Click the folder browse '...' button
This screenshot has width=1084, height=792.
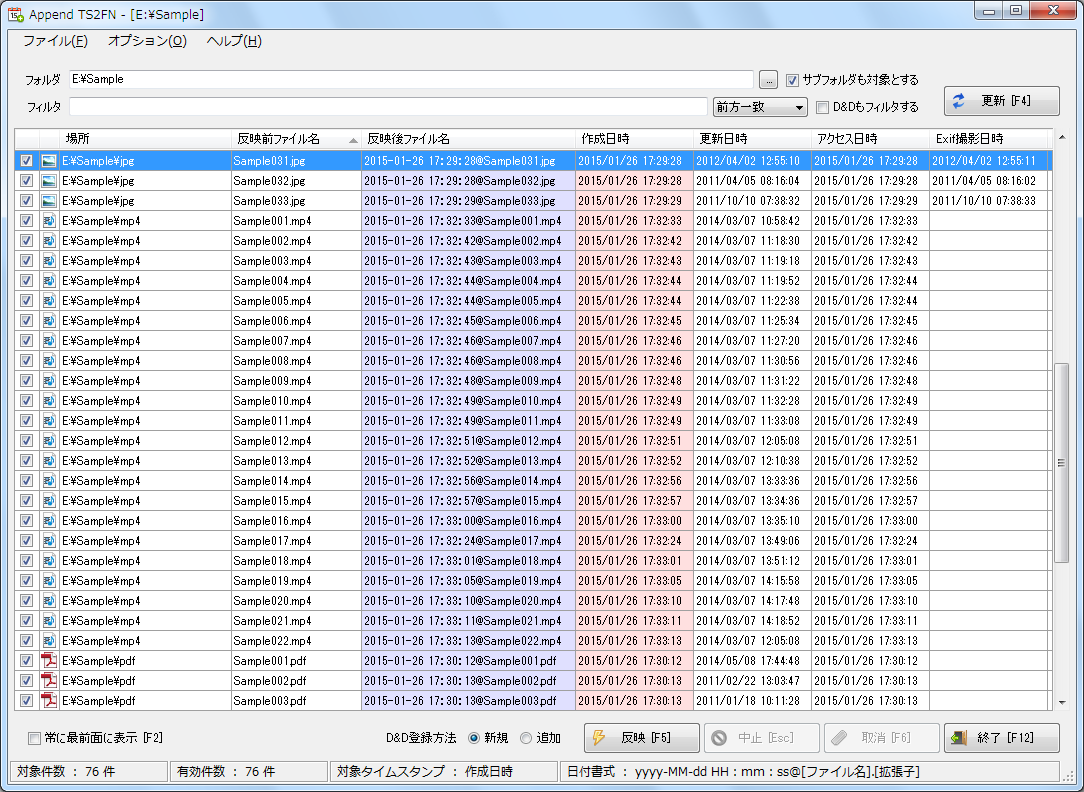pos(768,80)
